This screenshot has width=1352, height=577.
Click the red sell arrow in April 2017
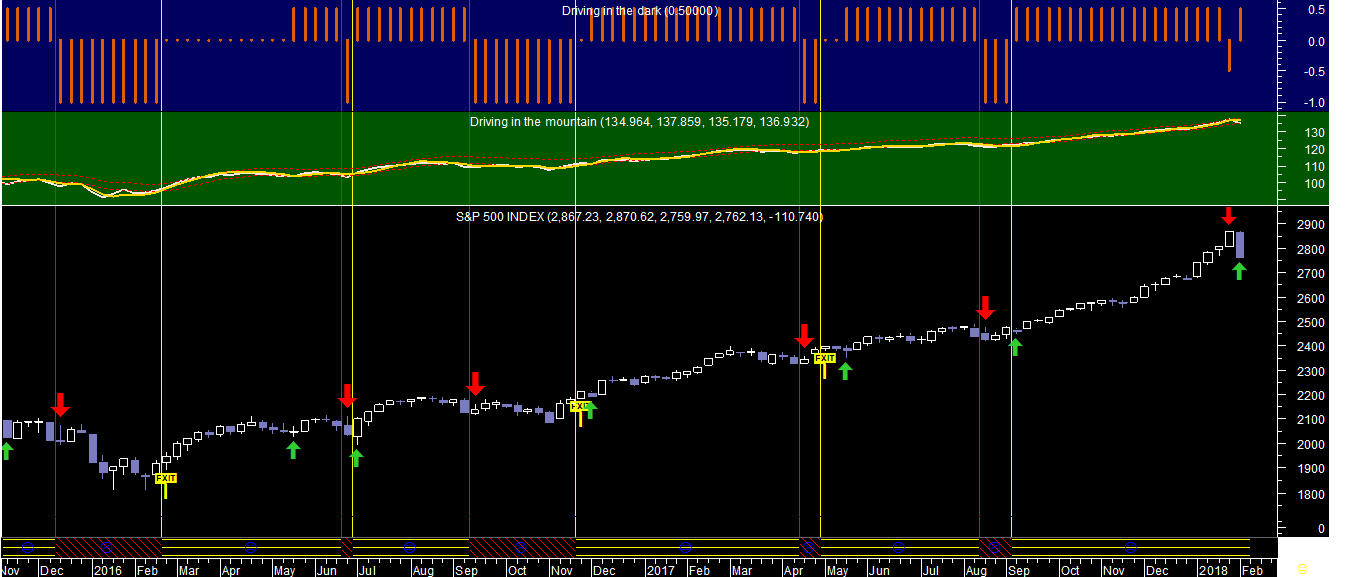[803, 336]
